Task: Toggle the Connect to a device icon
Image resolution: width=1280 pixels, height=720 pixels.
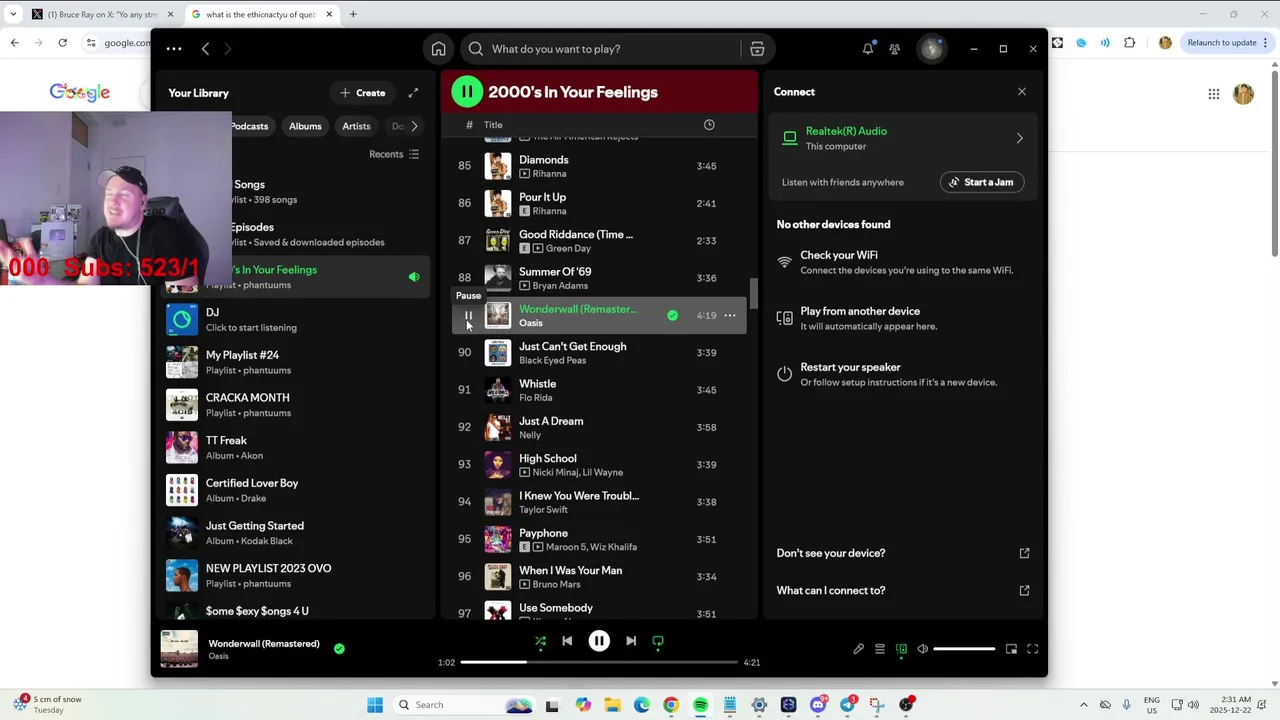Action: coord(901,649)
